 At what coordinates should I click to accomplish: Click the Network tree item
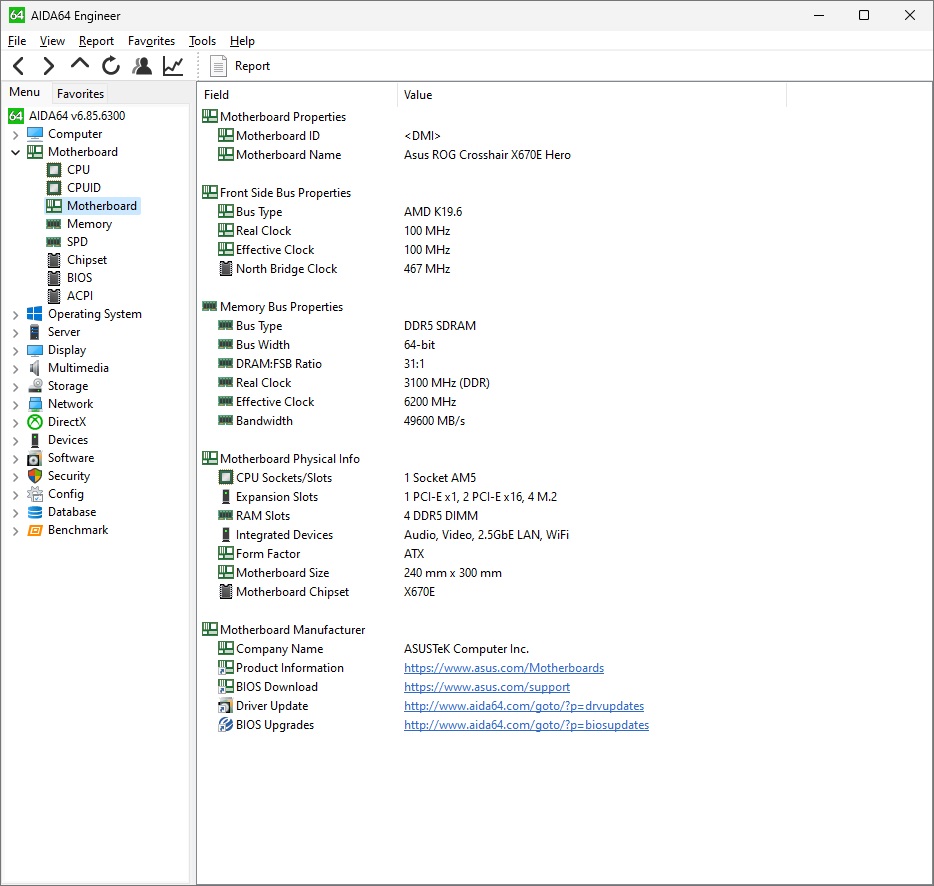click(x=70, y=404)
